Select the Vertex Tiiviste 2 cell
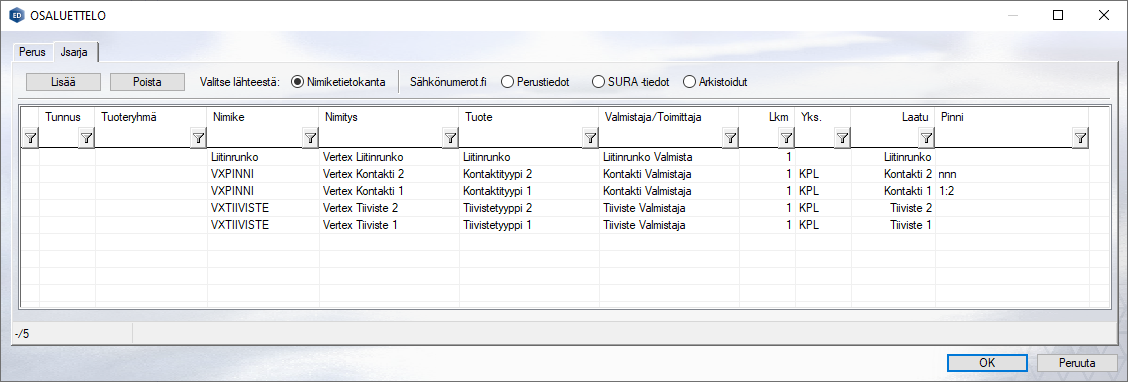 pos(389,208)
